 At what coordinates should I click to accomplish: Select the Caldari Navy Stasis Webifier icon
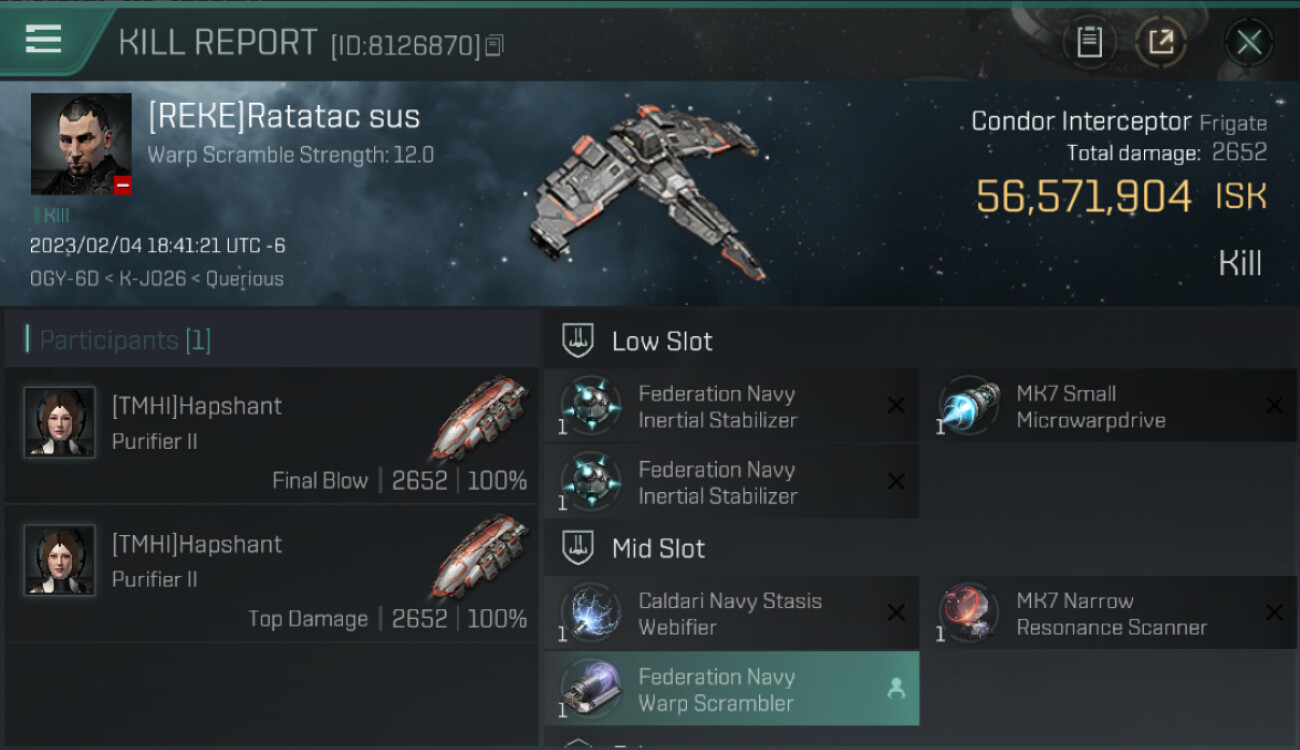[590, 613]
